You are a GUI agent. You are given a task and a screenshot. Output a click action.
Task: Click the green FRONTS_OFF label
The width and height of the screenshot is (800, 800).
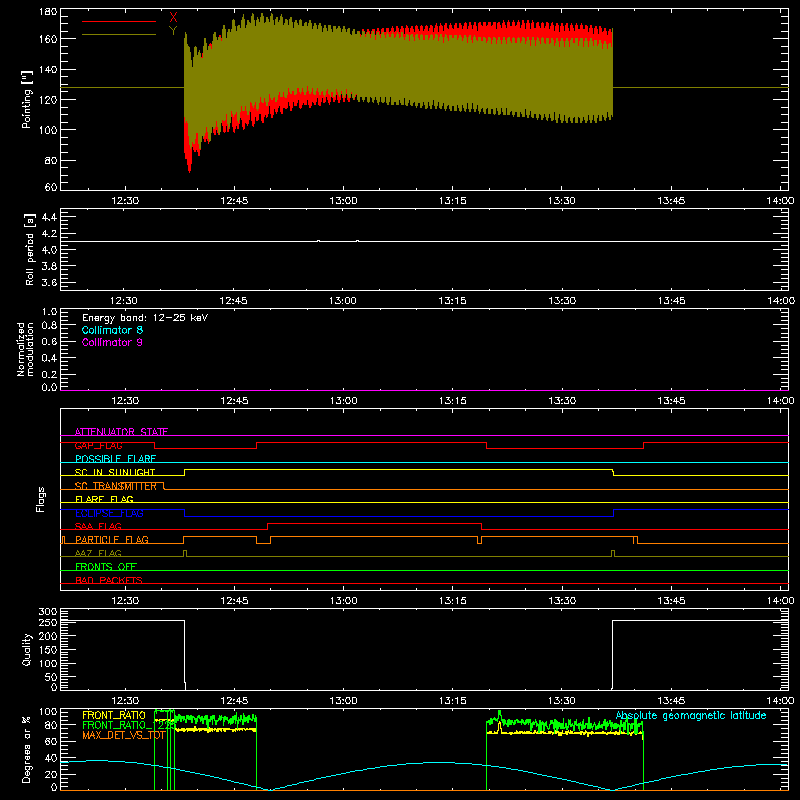point(106,567)
